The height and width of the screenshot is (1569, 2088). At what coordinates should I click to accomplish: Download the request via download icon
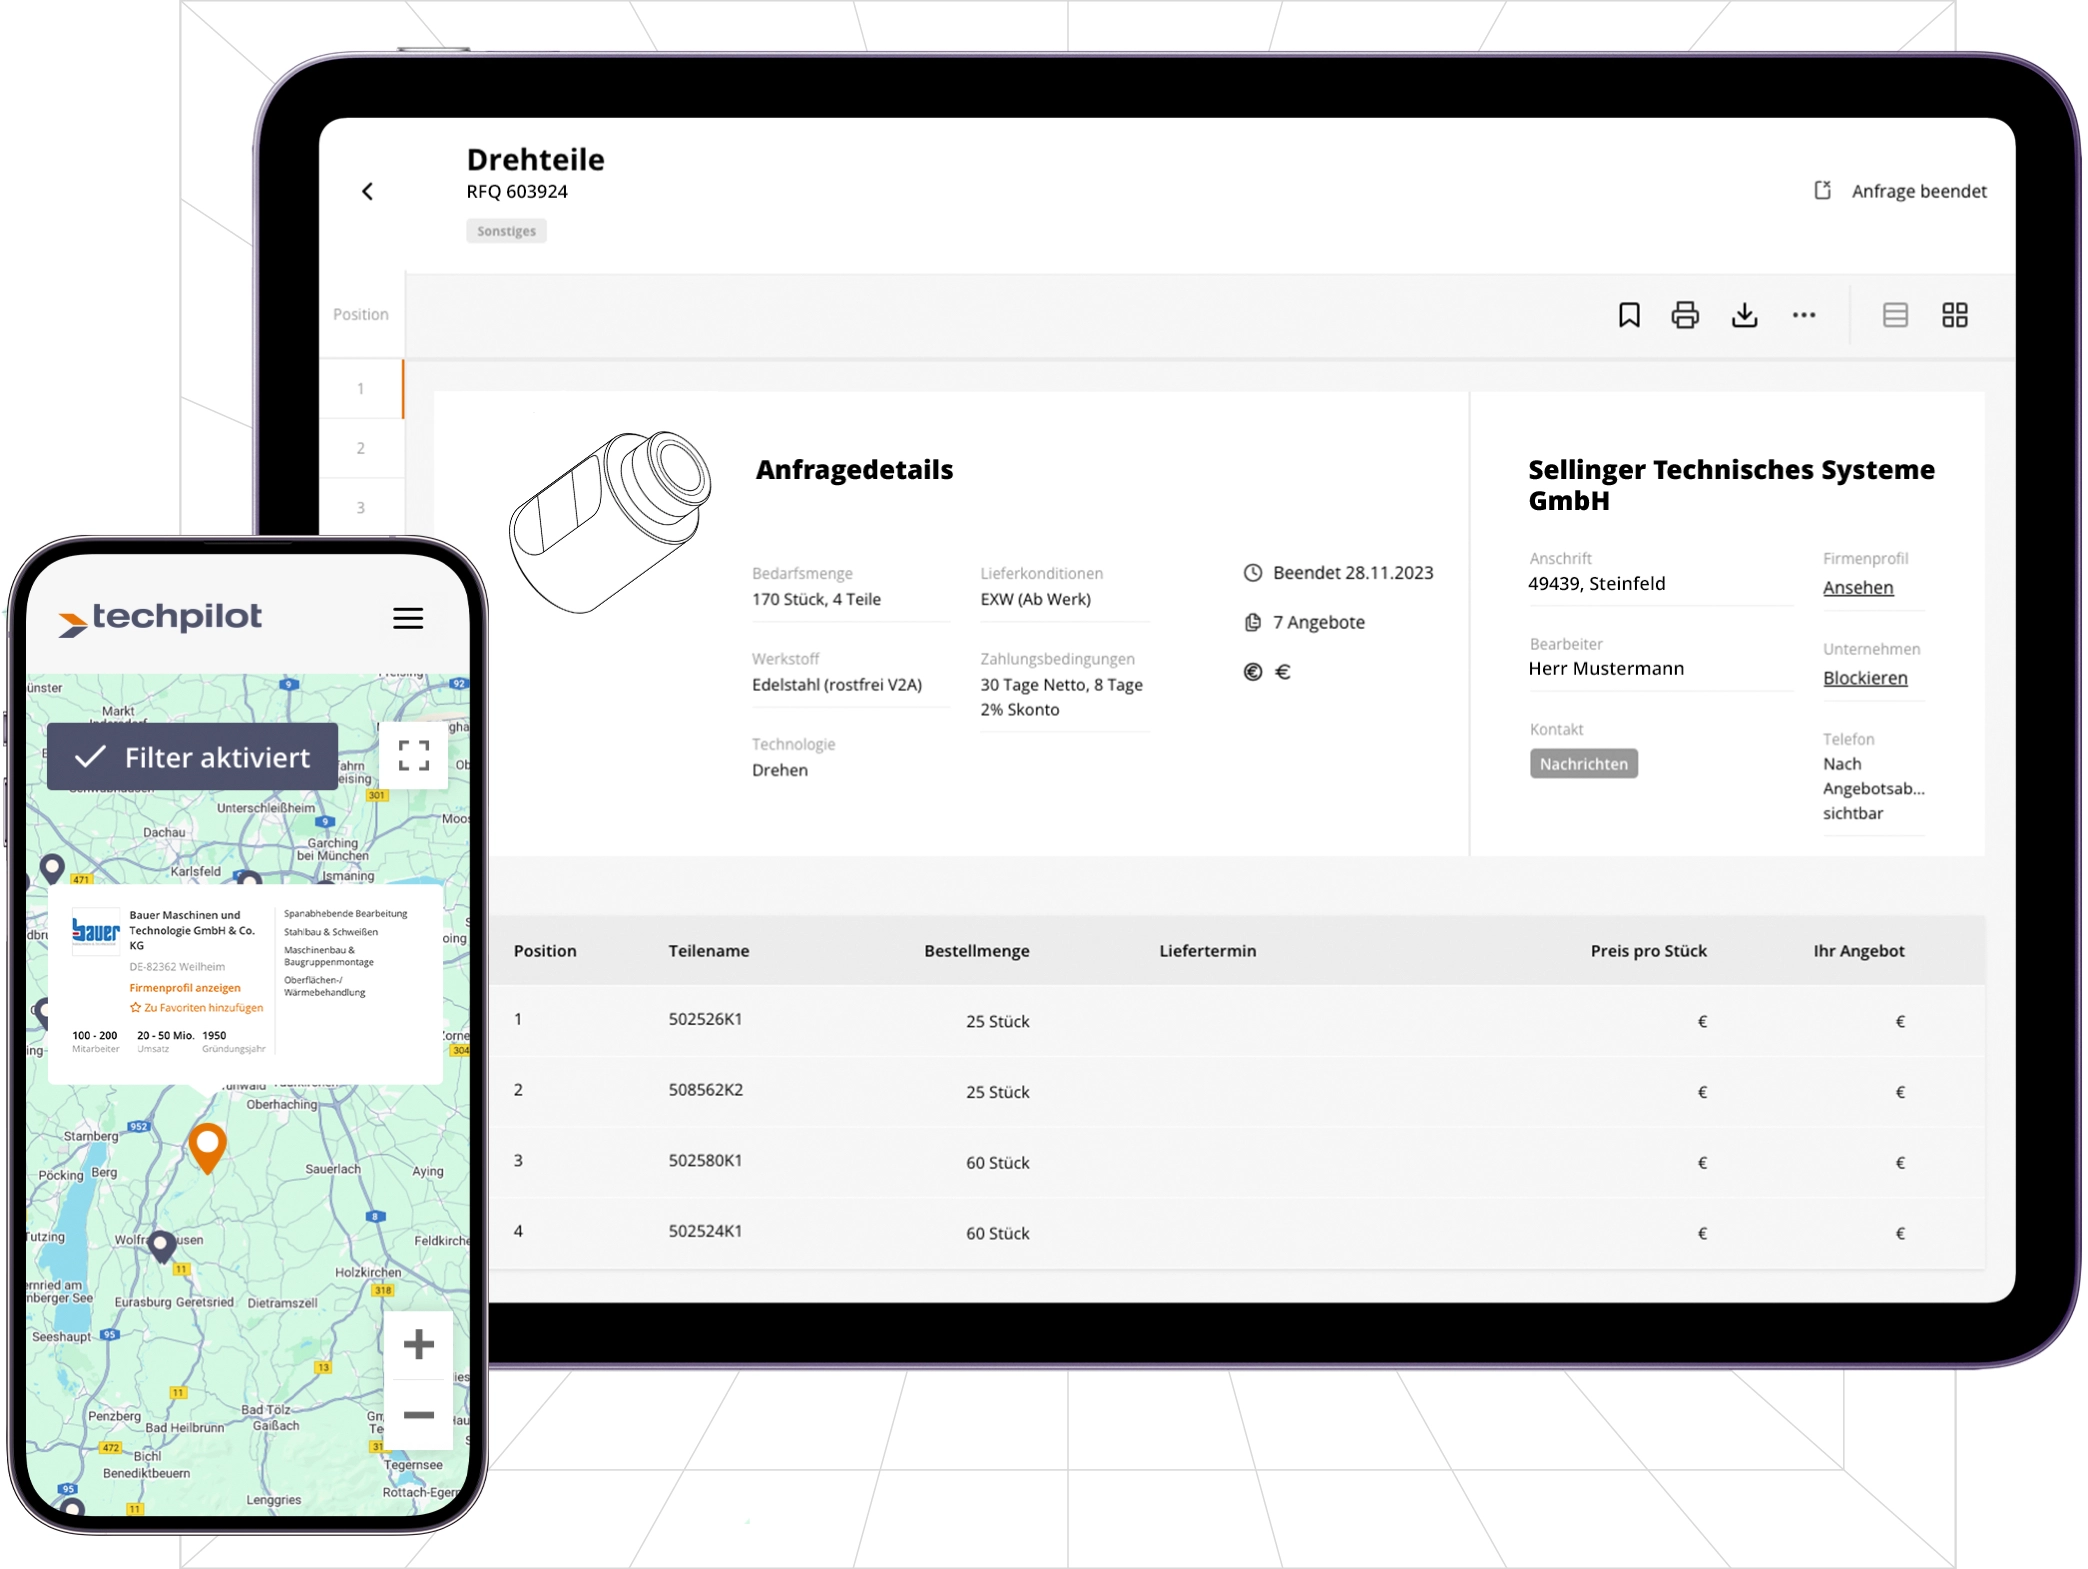tap(1744, 316)
